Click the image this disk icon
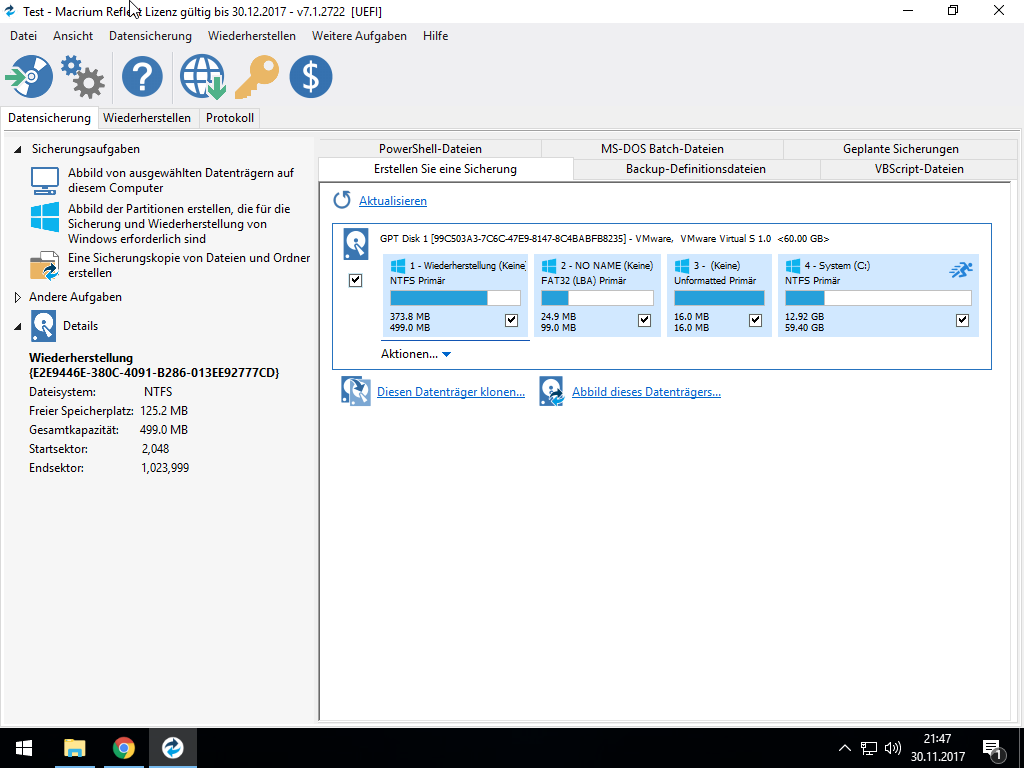Image resolution: width=1024 pixels, height=768 pixels. click(x=552, y=391)
